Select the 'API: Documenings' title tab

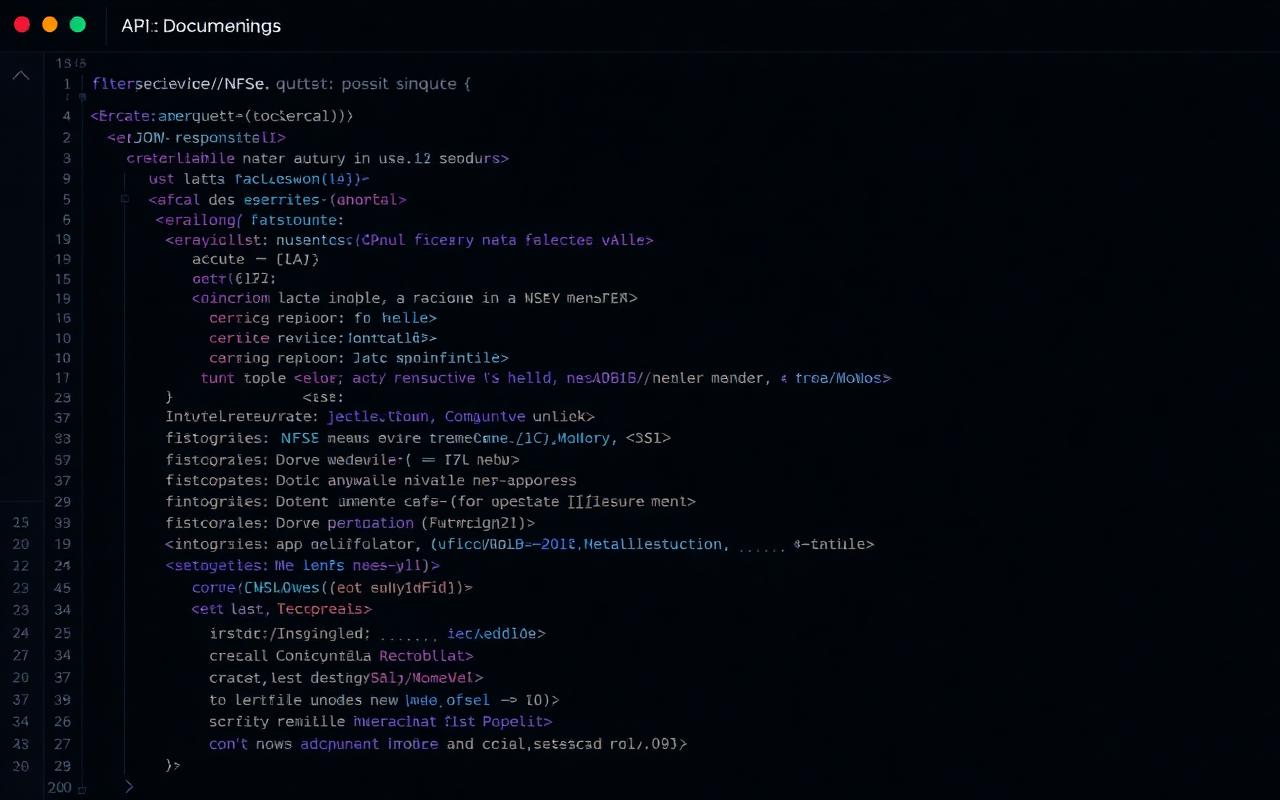click(201, 26)
